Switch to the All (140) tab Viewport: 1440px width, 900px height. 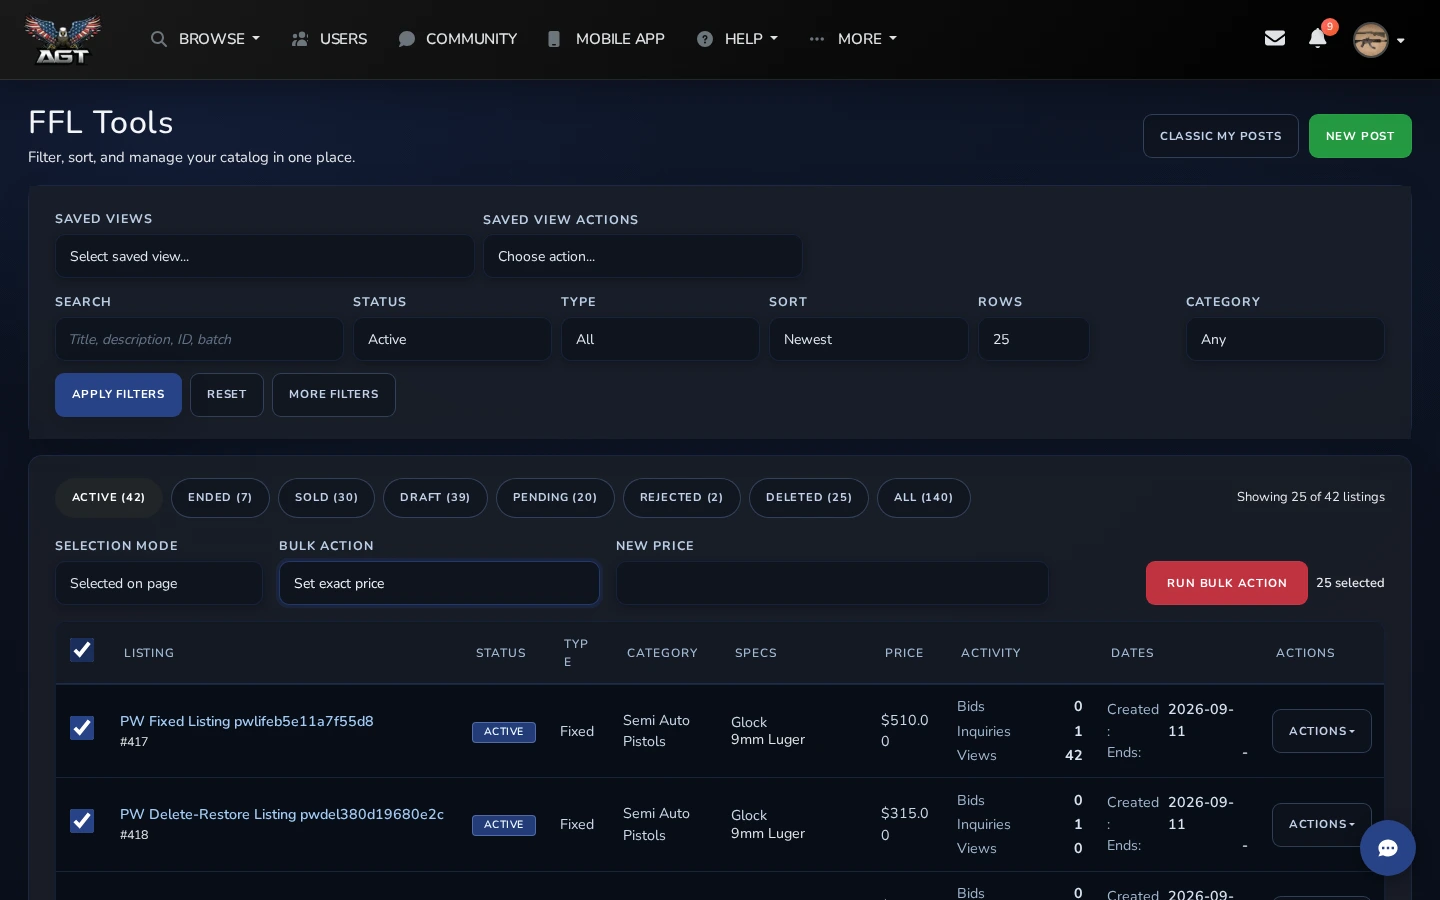(x=923, y=497)
